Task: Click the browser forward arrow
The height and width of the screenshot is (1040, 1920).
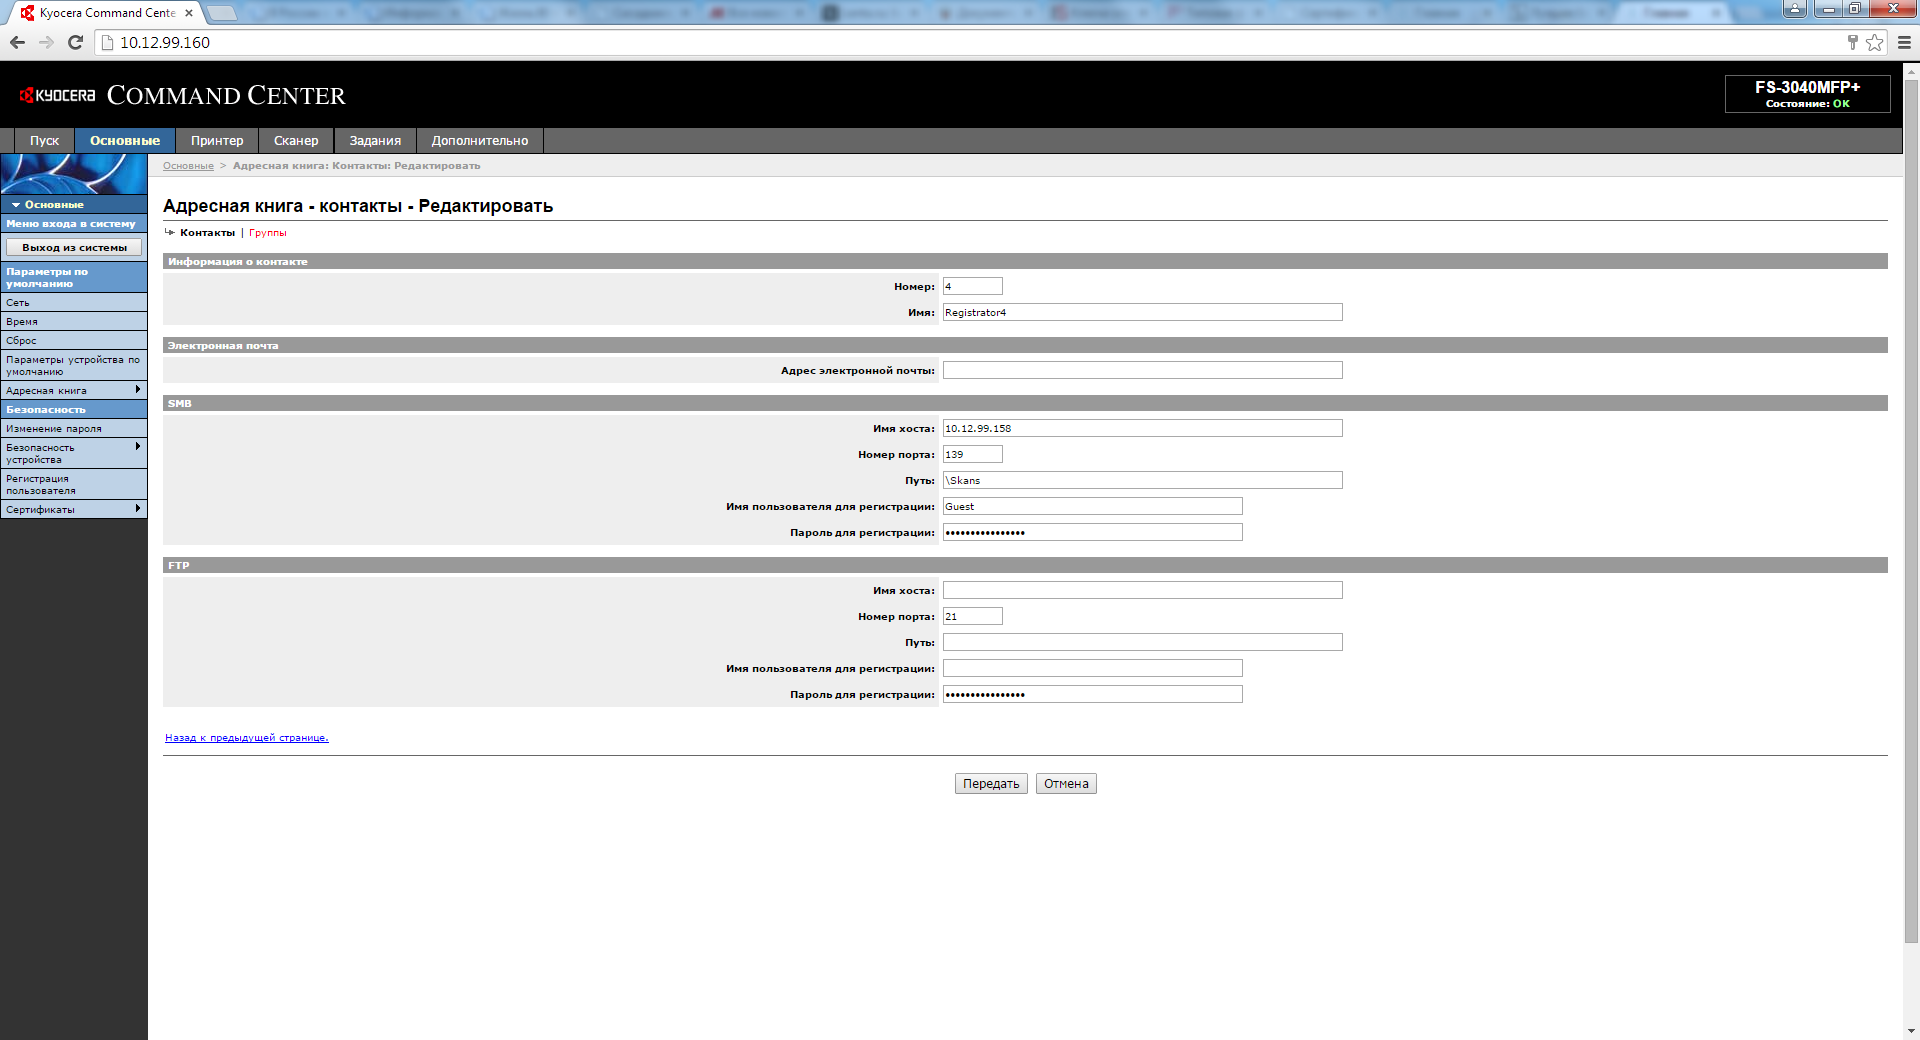Action: point(46,42)
